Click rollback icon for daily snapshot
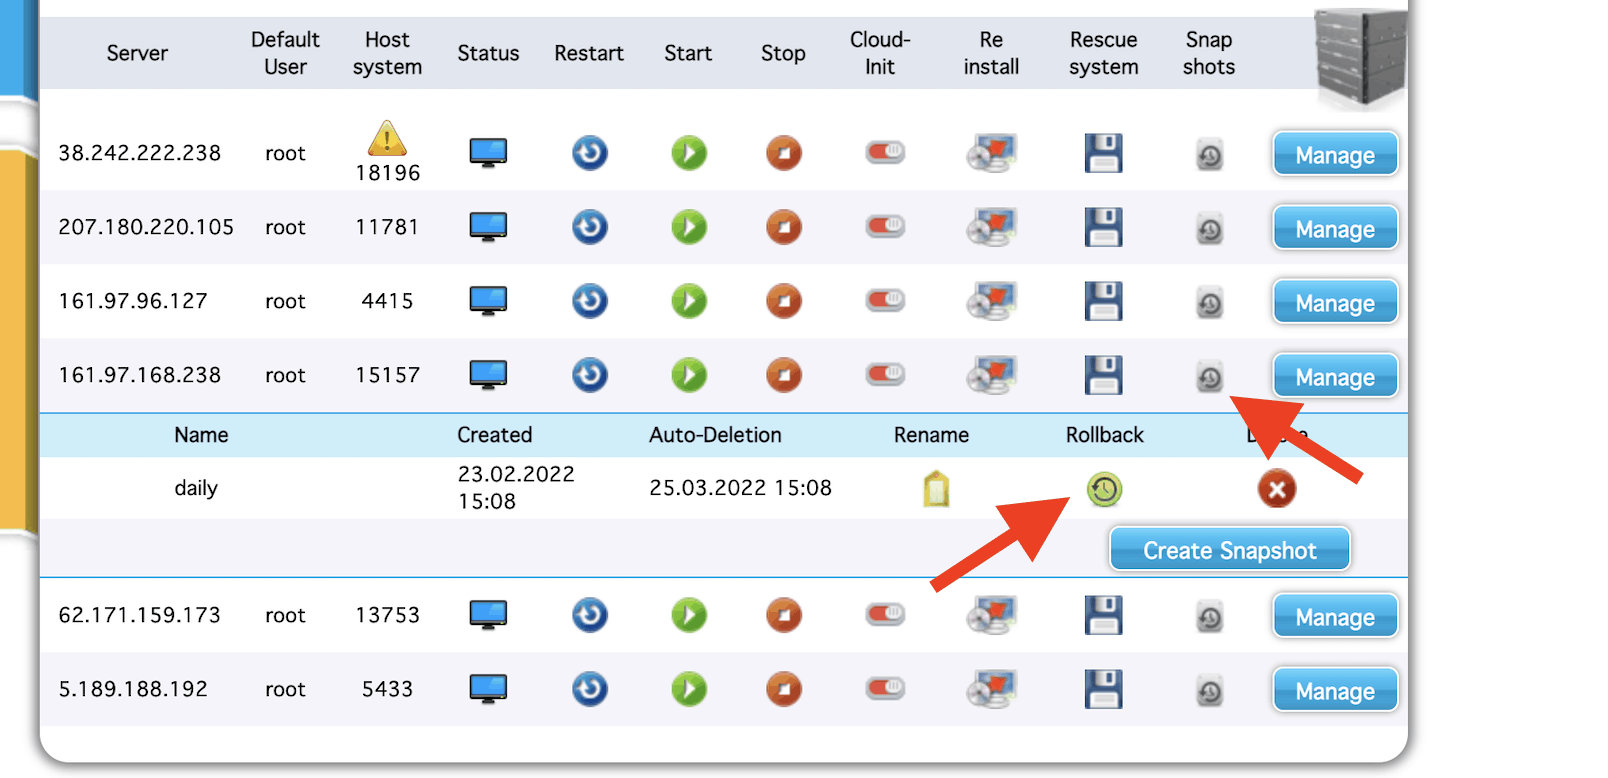This screenshot has height=778, width=1608. pos(1104,489)
